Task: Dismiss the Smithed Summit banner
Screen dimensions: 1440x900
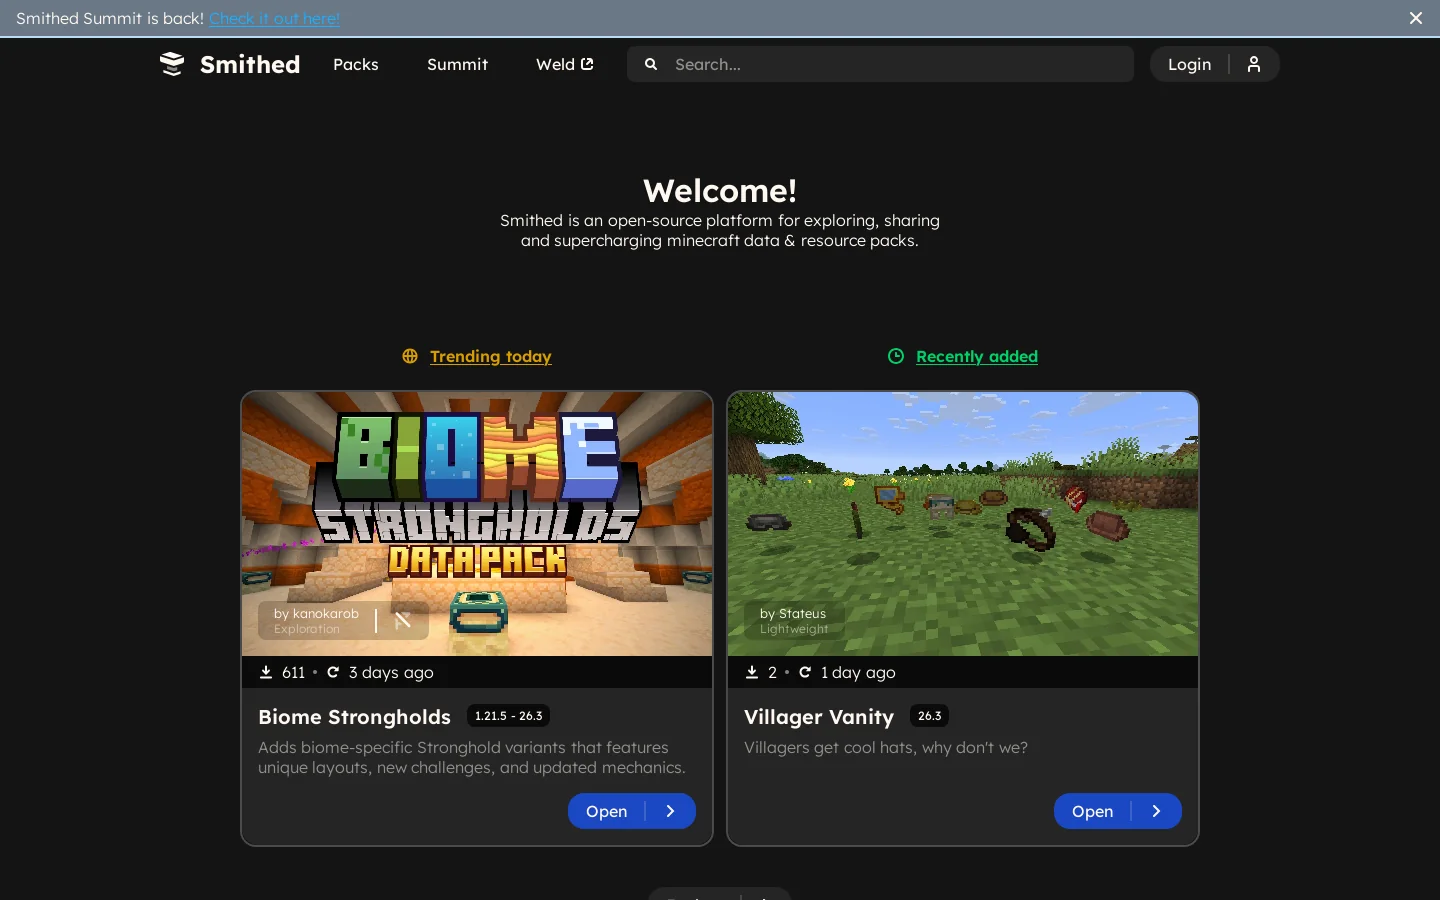Action: click(x=1416, y=18)
